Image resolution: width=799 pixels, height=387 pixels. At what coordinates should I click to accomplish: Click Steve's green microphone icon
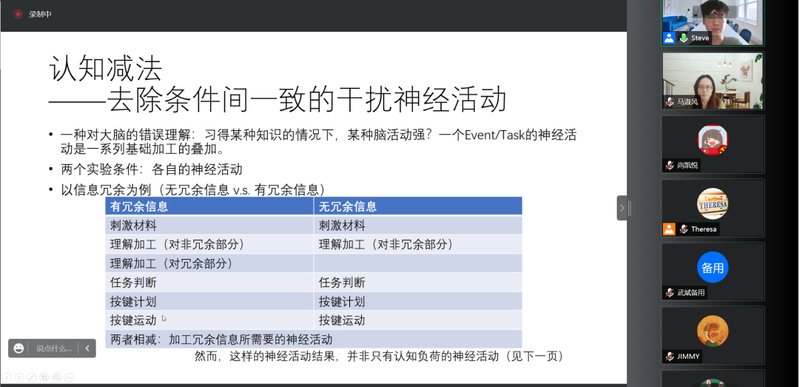pos(683,38)
